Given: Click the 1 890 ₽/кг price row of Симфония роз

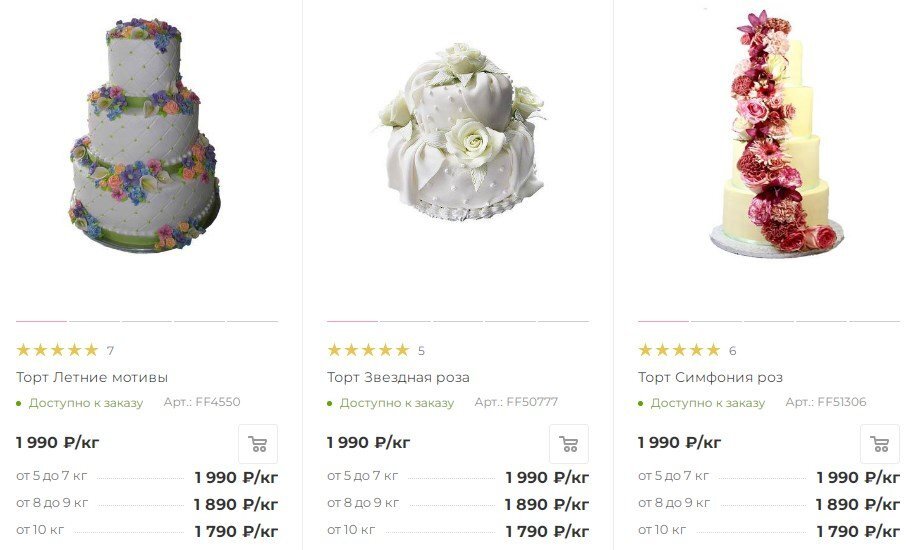Looking at the screenshot, I should [x=769, y=504].
